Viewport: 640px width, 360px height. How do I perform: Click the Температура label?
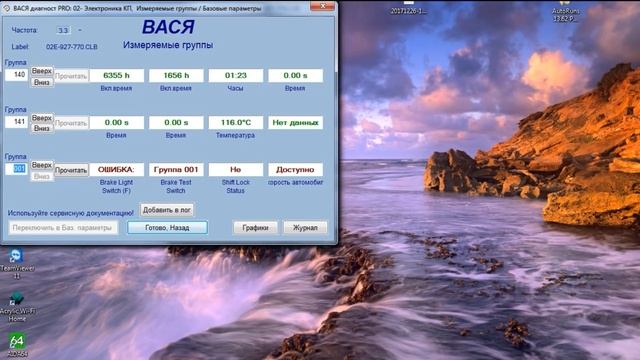point(236,135)
